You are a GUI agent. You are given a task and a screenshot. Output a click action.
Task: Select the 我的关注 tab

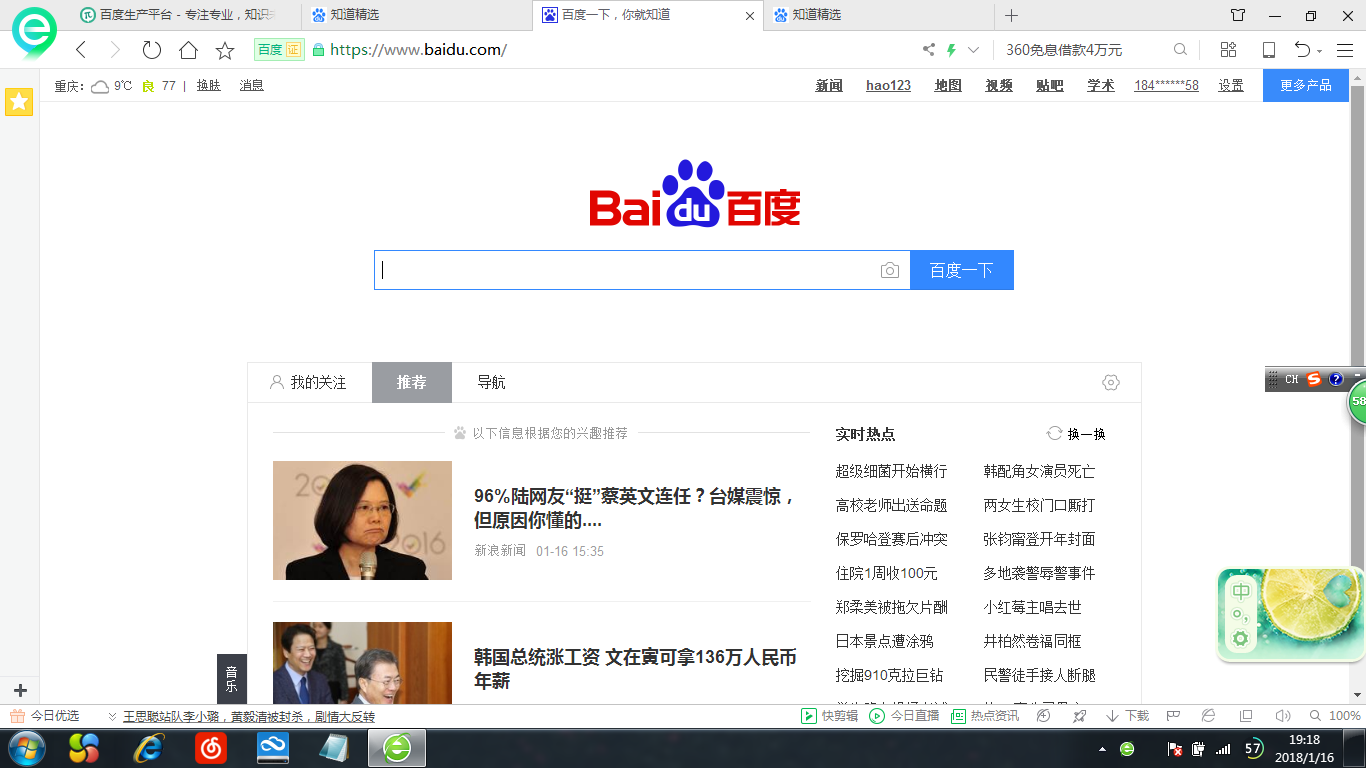pos(308,382)
